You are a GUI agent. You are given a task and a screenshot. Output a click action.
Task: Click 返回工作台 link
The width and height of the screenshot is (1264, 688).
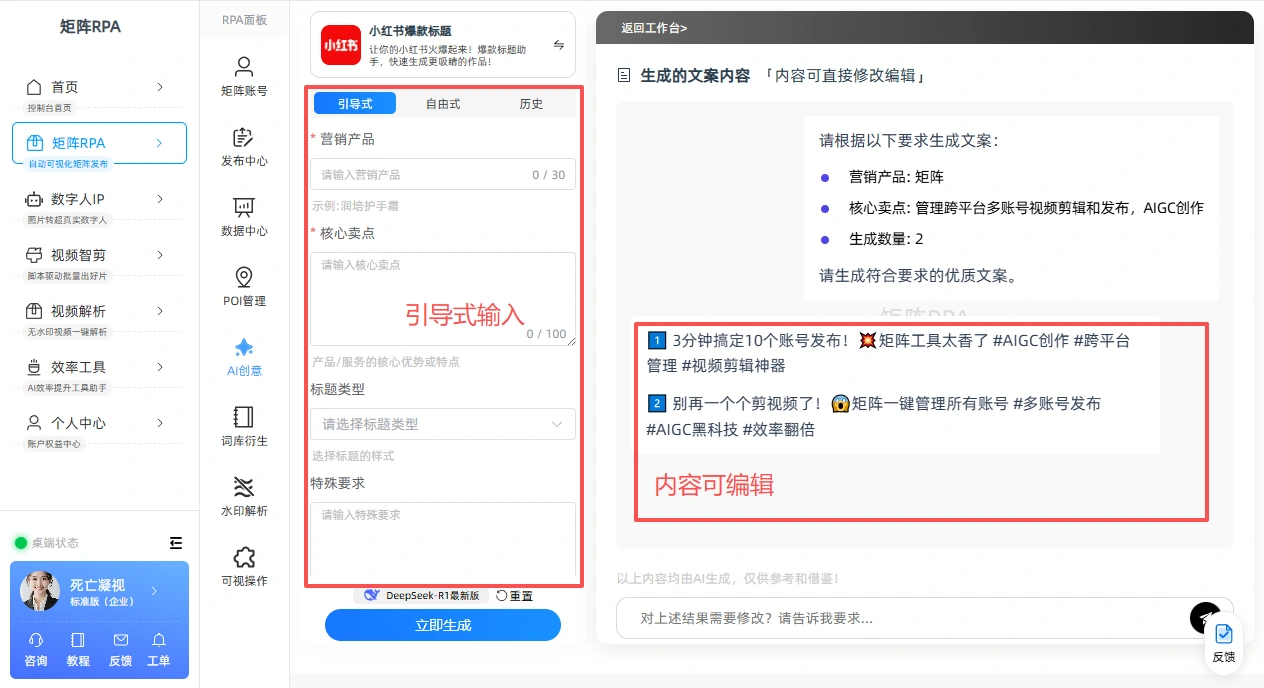(x=654, y=28)
